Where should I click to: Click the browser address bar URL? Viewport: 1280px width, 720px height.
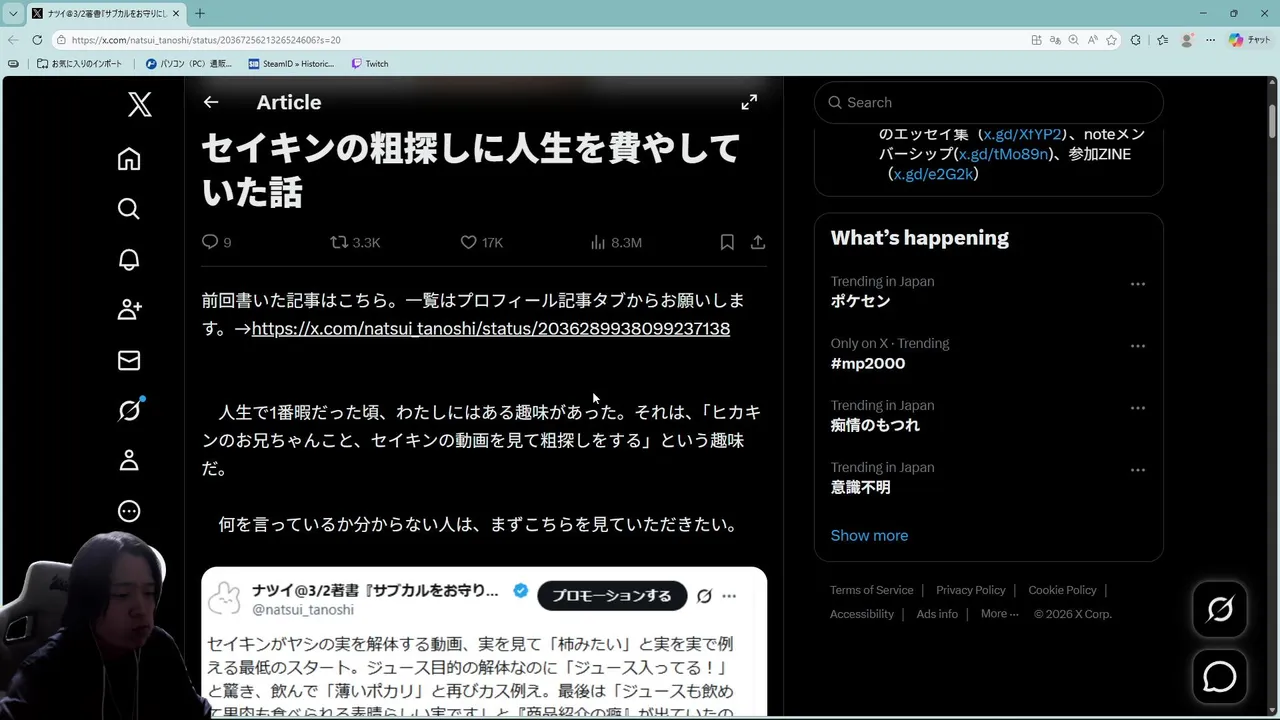tap(206, 40)
